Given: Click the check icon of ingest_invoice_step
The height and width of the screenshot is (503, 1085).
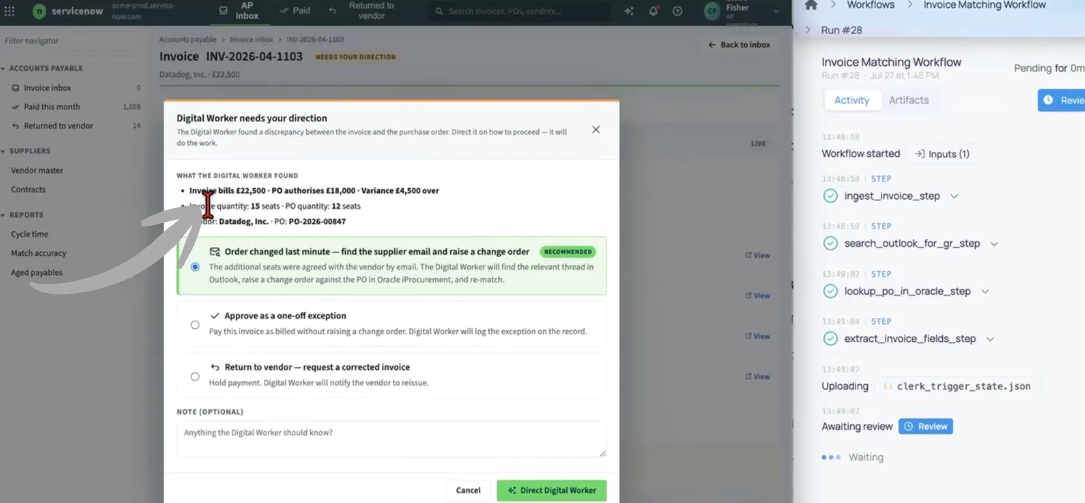Looking at the screenshot, I should (830, 196).
